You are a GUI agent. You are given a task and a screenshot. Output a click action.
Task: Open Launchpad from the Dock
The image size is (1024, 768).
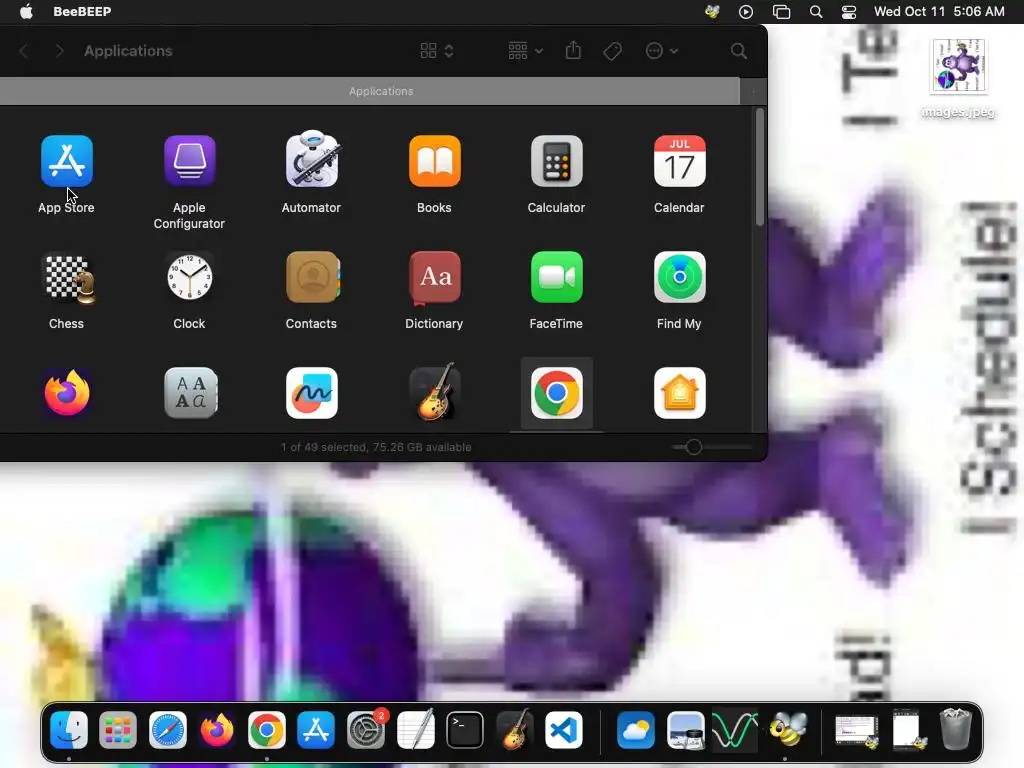[118, 729]
